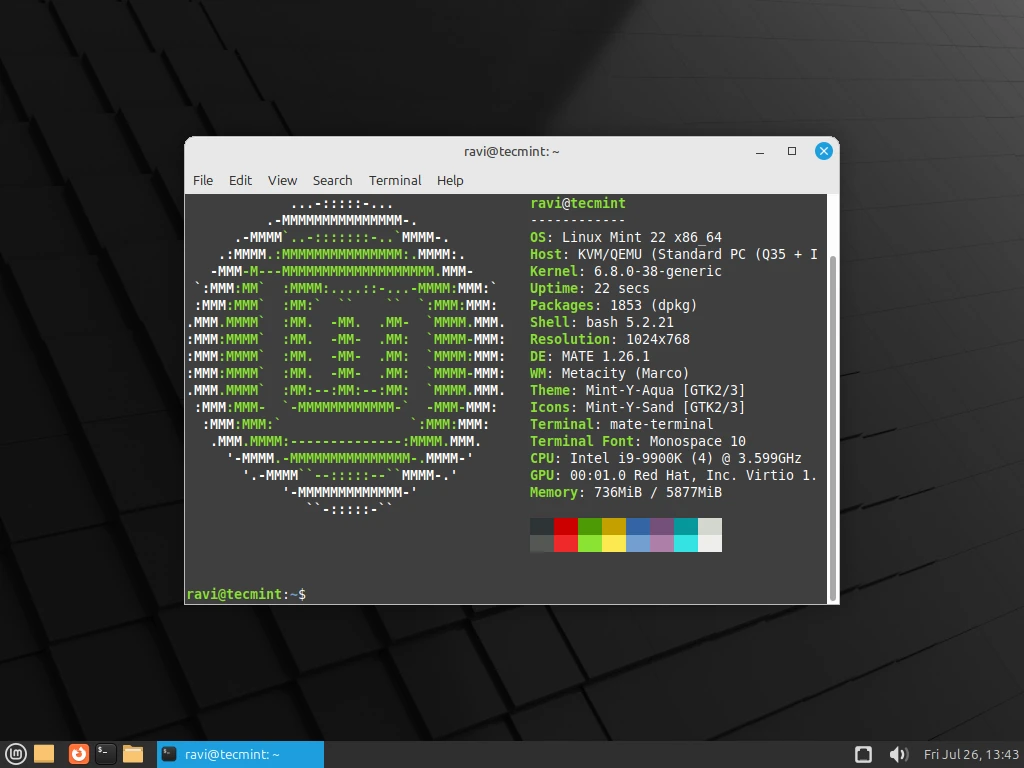Image resolution: width=1024 pixels, height=768 pixels.
Task: Click the red color block in neofetch output
Action: point(566,526)
